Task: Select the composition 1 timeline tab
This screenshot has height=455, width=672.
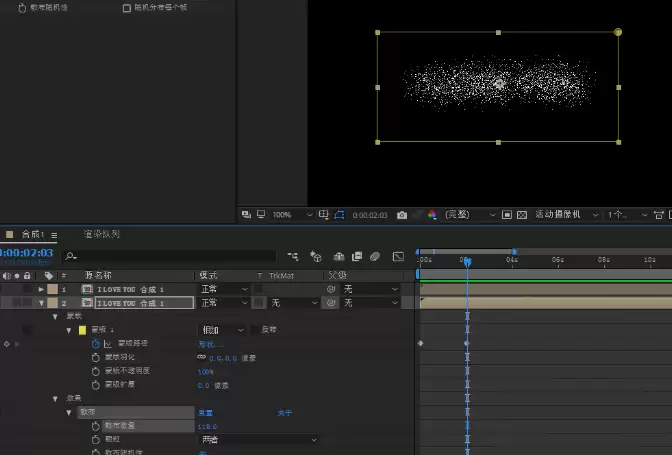Action: (x=33, y=234)
